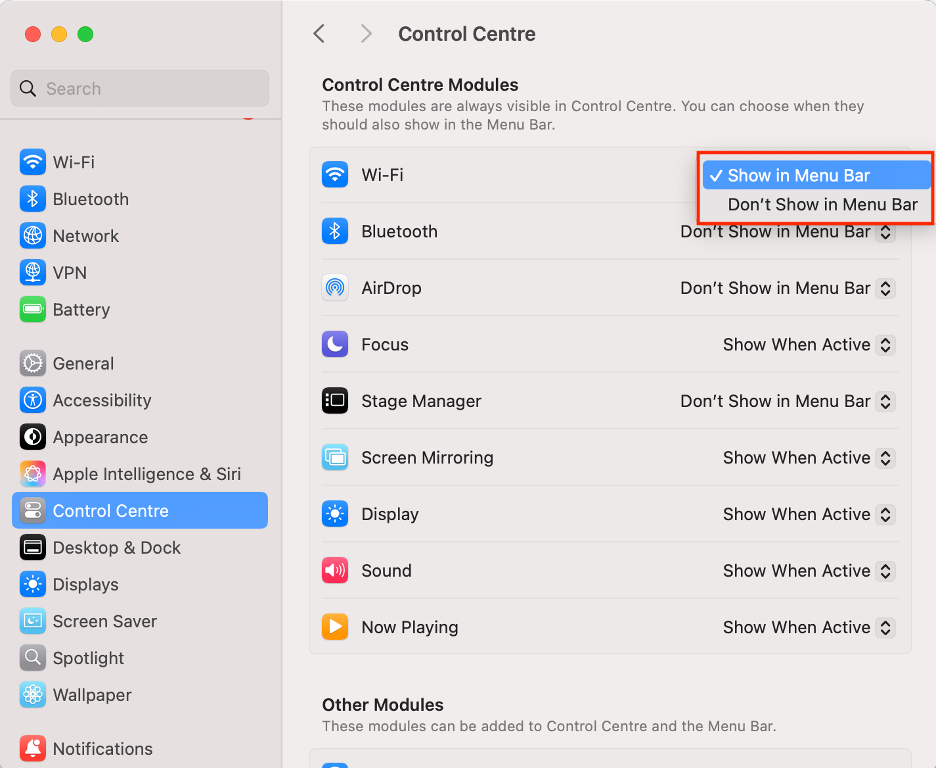This screenshot has width=936, height=768.
Task: Navigate back using the left arrow
Action: click(318, 33)
